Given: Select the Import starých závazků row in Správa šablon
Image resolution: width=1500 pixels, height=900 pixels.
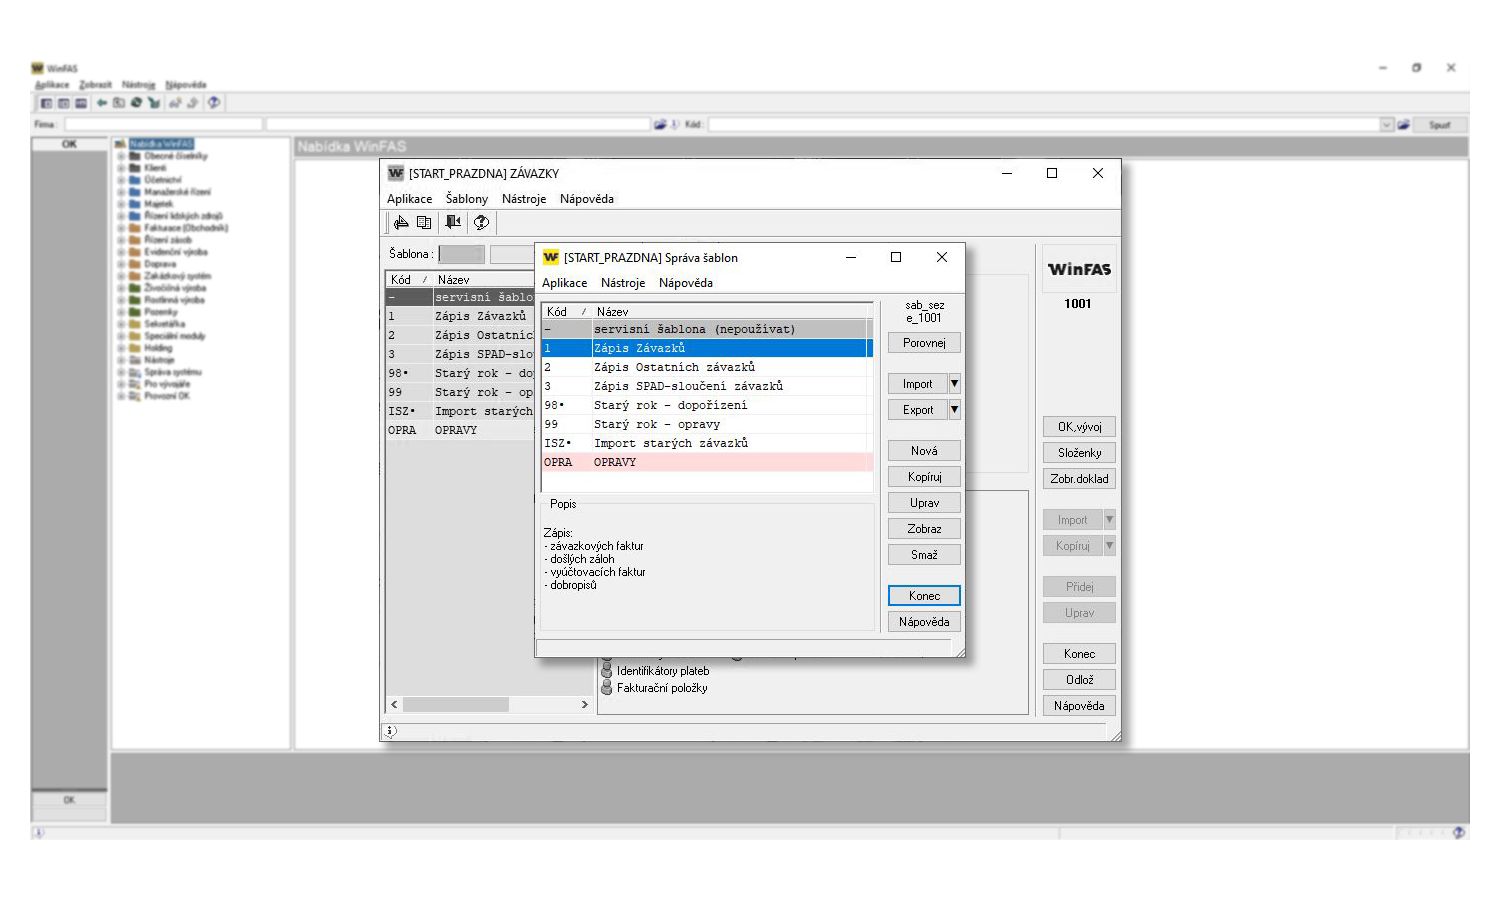Looking at the screenshot, I should click(x=707, y=443).
